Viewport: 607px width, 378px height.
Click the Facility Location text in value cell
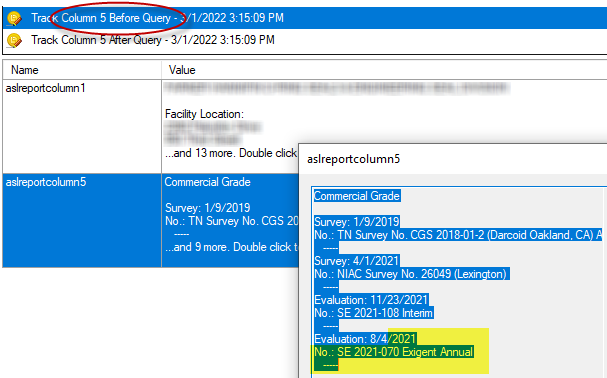(x=204, y=114)
